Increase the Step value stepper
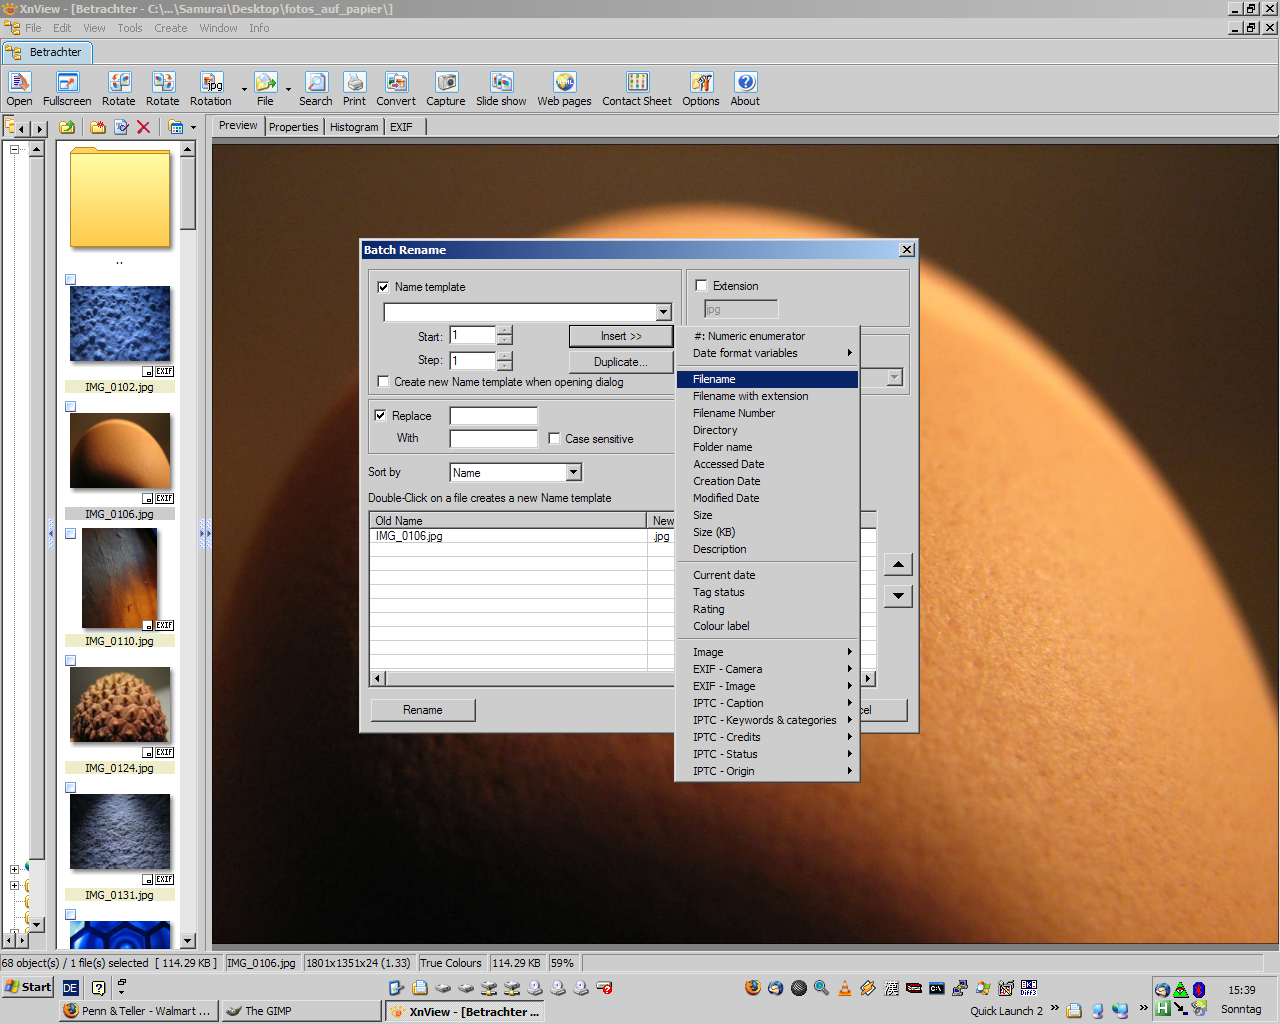1280x1024 pixels. [505, 356]
